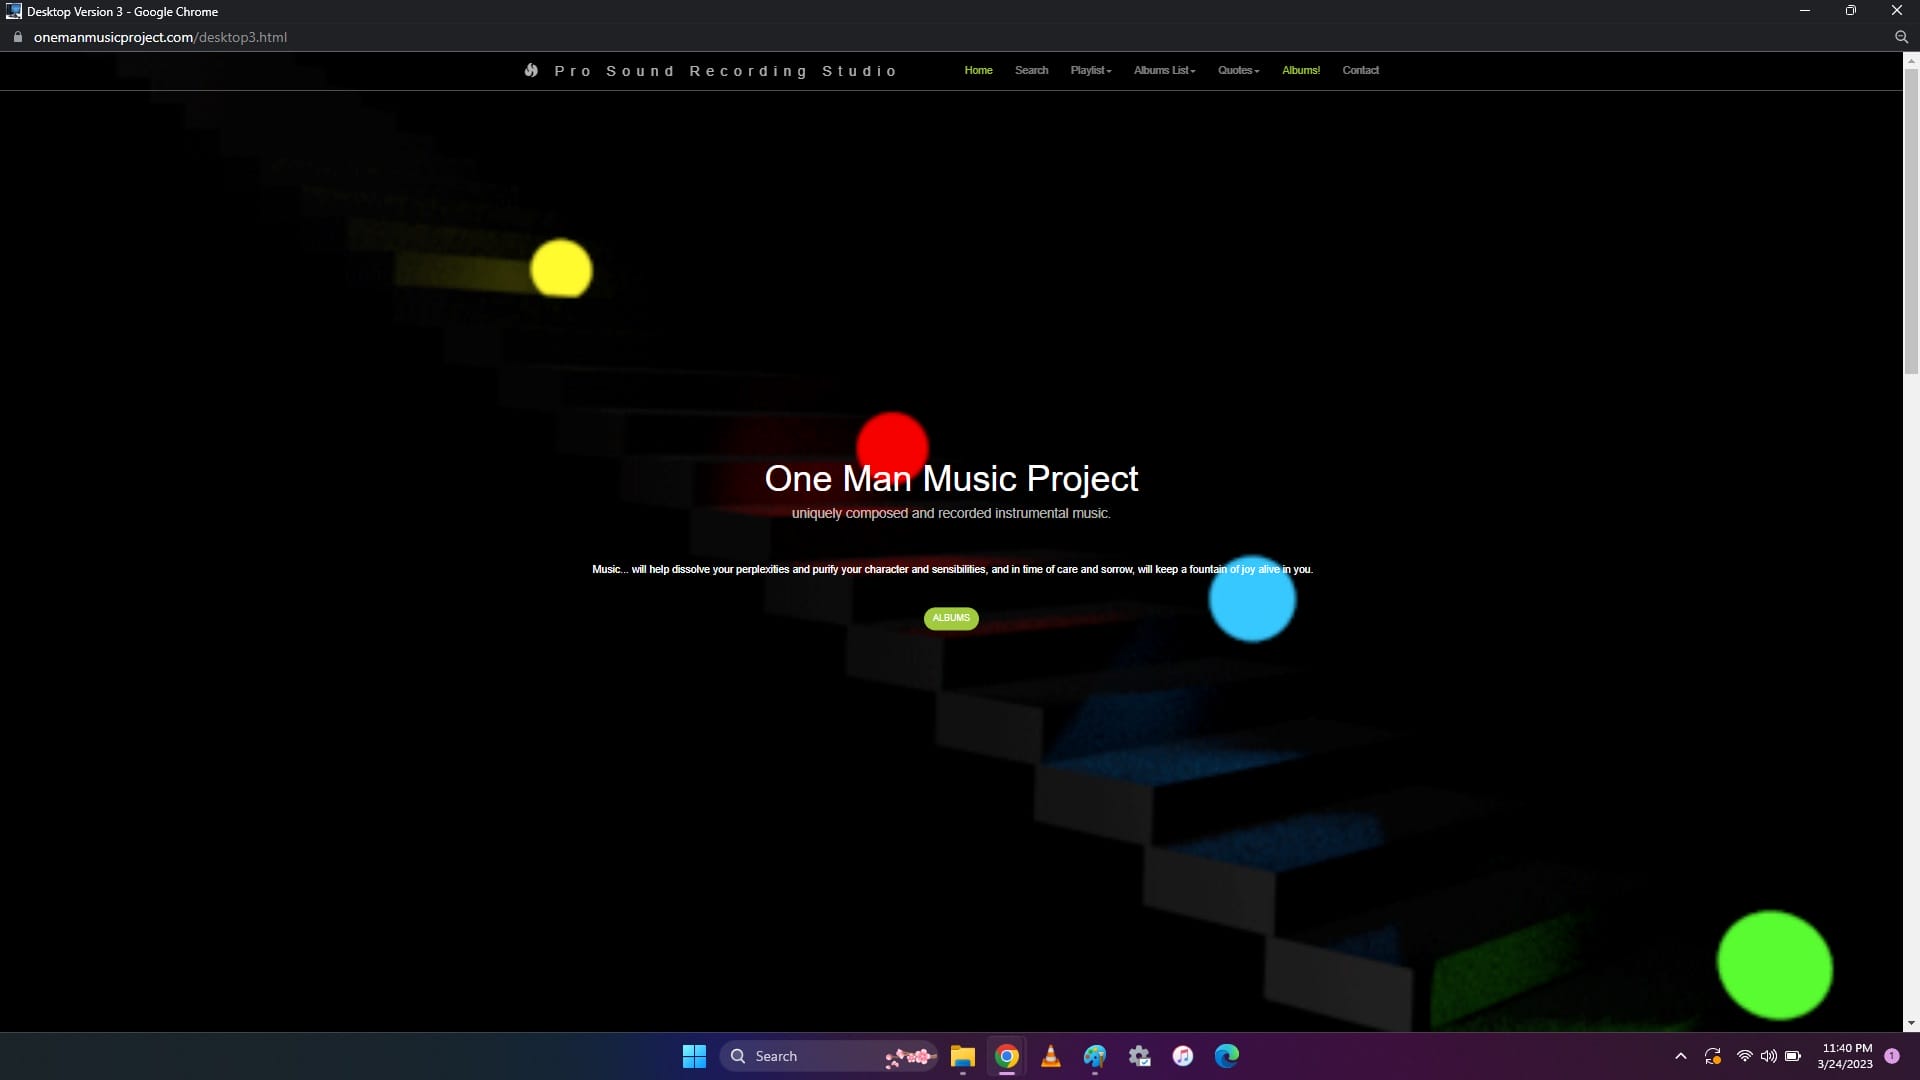Image resolution: width=1920 pixels, height=1080 pixels.
Task: Open iTunes music app from taskbar
Action: [x=1182, y=1056]
